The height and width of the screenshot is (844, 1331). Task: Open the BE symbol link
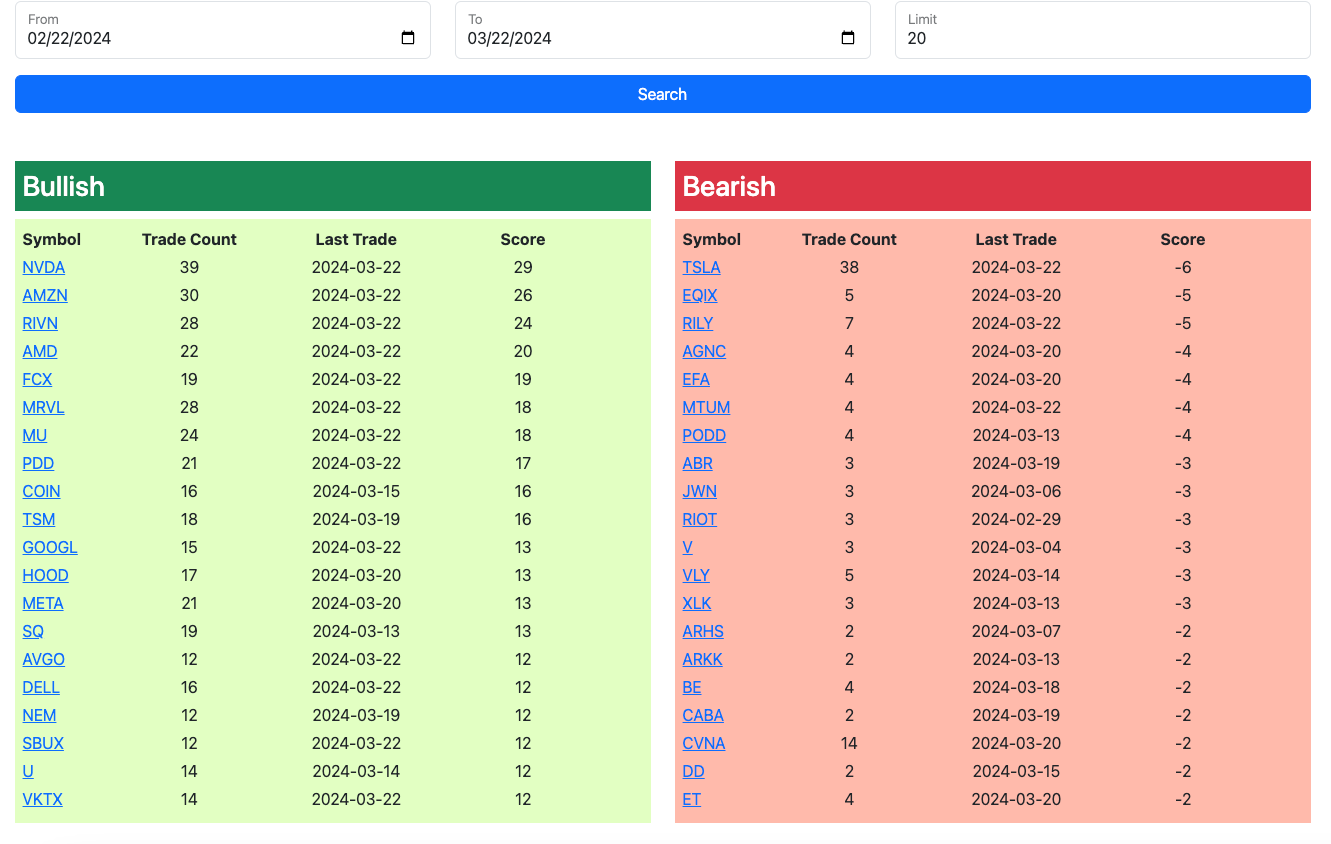coord(692,687)
